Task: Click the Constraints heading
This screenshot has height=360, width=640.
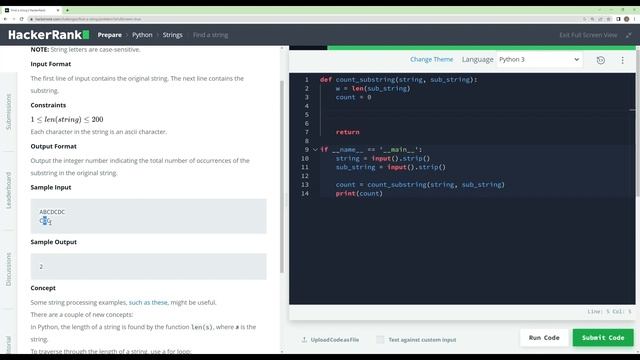Action: click(48, 105)
